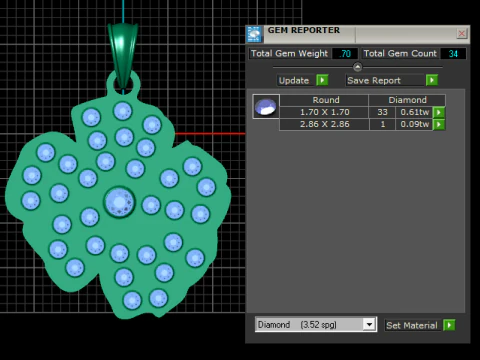Click the Gem Reporter logo icon

click(x=254, y=34)
